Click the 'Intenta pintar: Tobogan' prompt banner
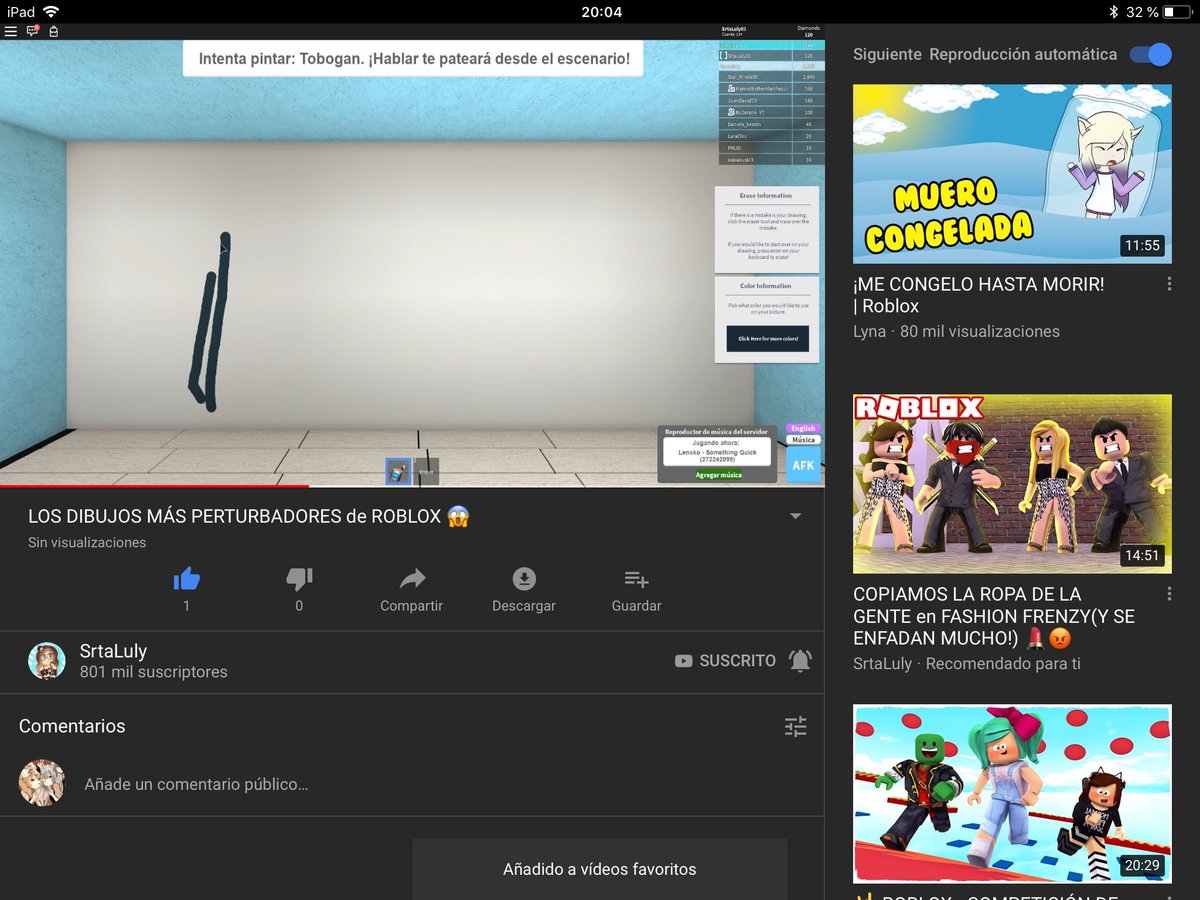 point(413,59)
